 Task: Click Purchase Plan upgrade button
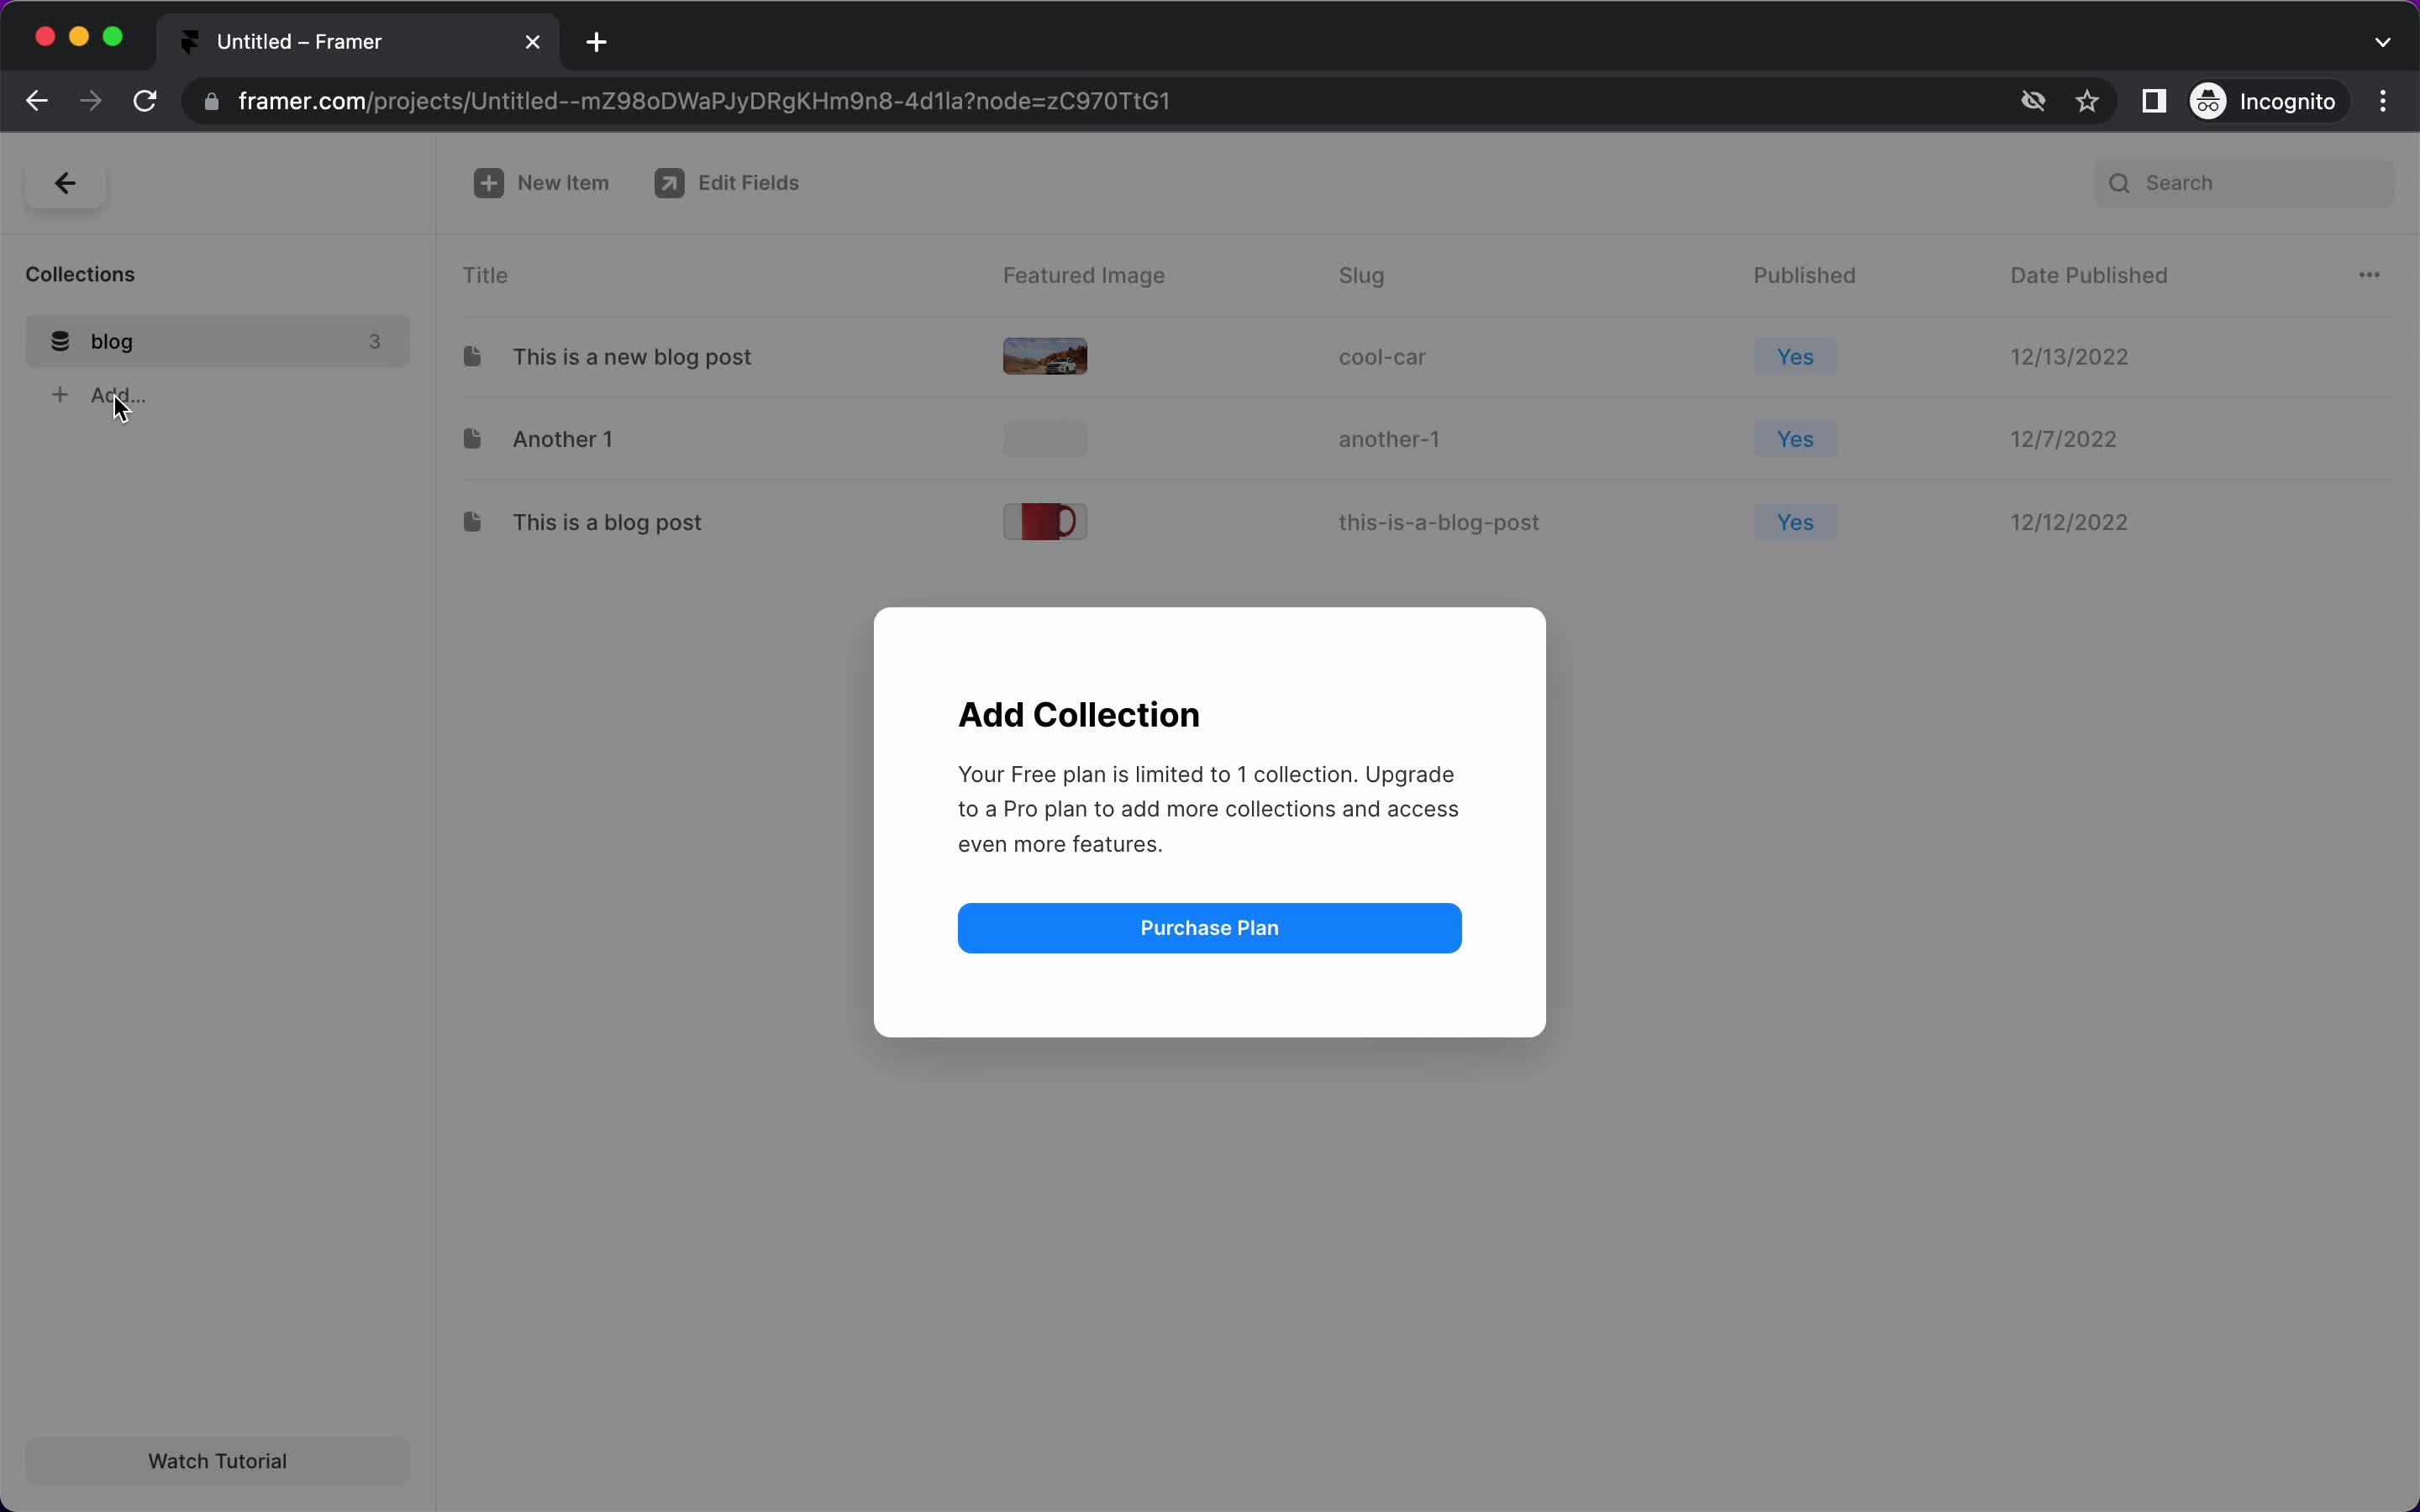pos(1209,927)
